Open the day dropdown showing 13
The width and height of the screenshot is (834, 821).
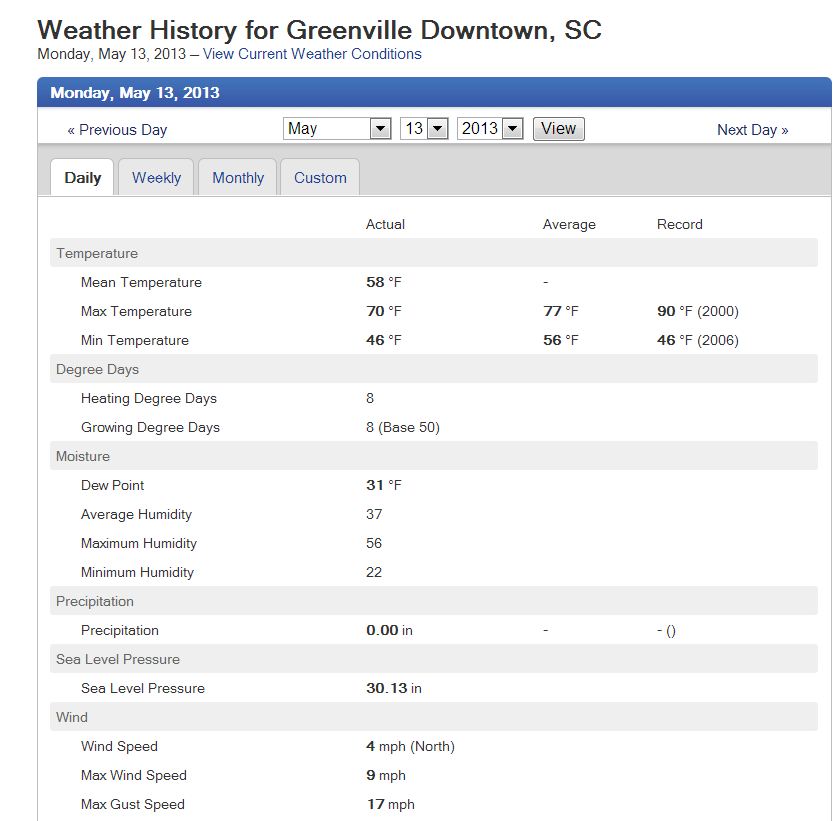pos(423,129)
